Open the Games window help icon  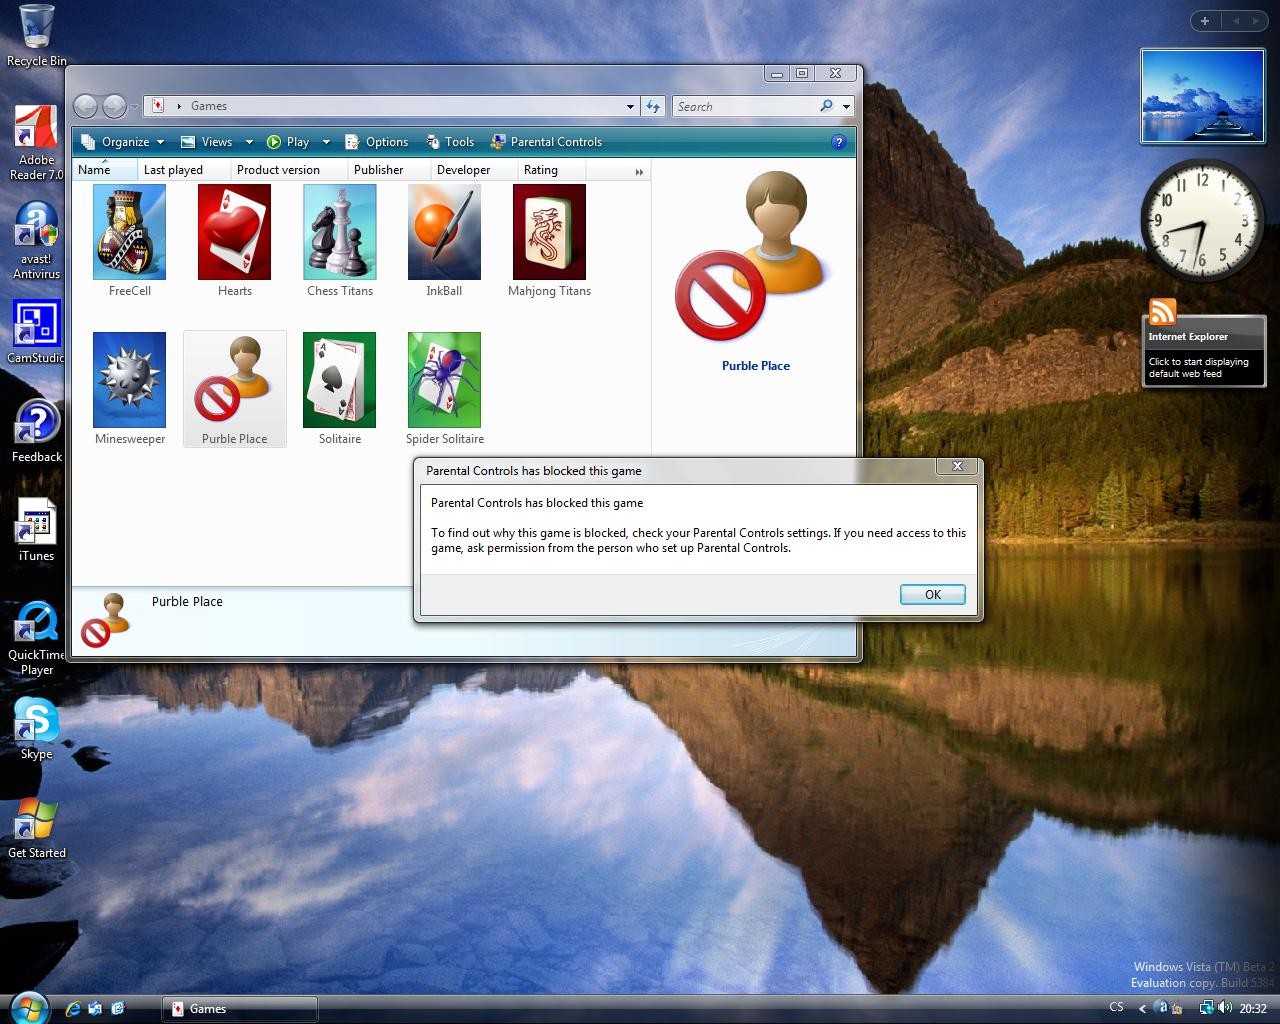(839, 142)
